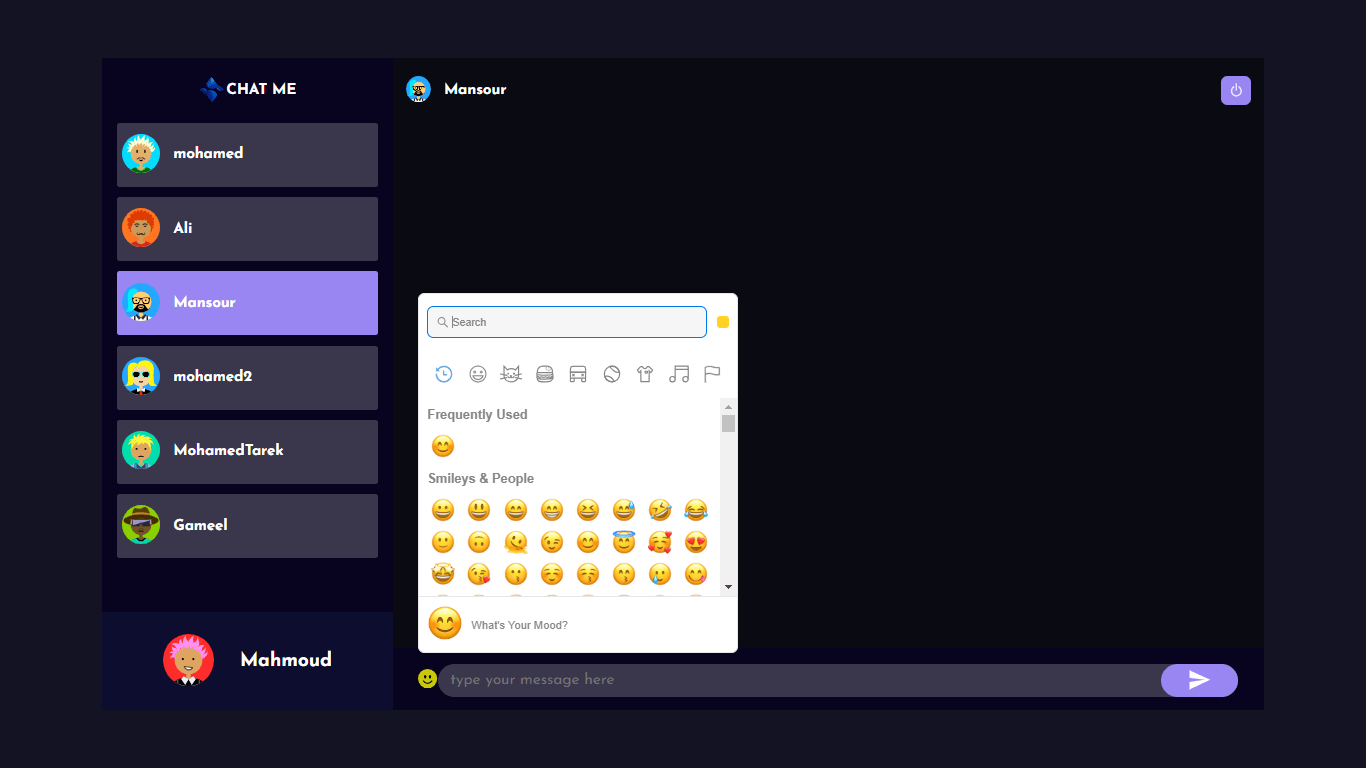
Task: Click the emoji list scroll up arrow
Action: pyautogui.click(x=728, y=407)
